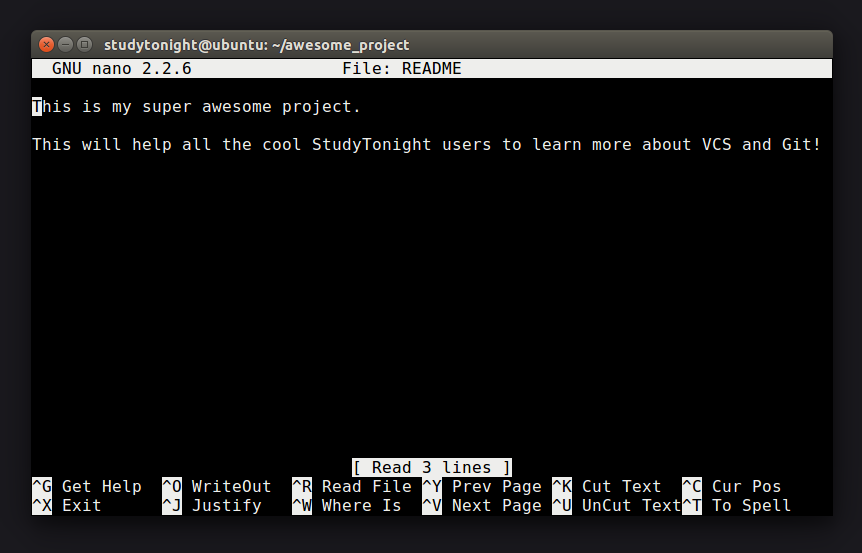
Task: Click the word 'Git!' at the line end
Action: pos(802,145)
